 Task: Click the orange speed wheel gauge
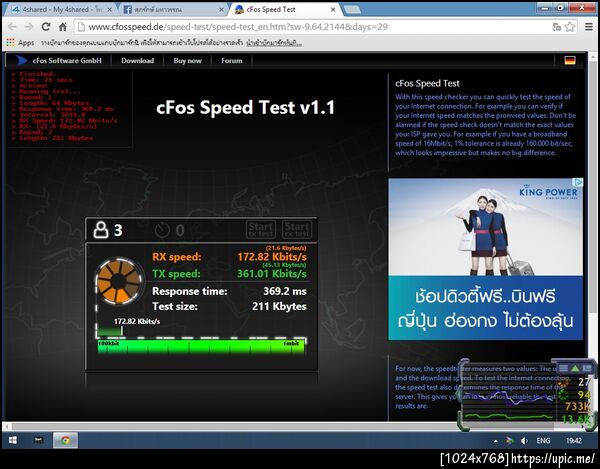pyautogui.click(x=118, y=281)
